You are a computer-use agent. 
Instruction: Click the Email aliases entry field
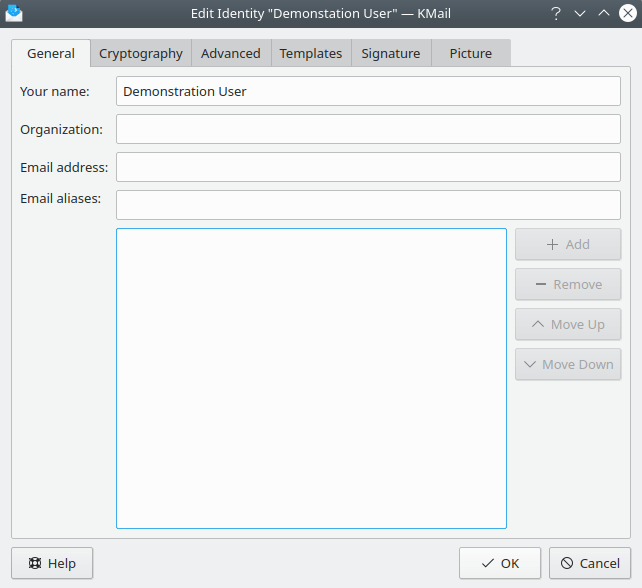tap(368, 205)
